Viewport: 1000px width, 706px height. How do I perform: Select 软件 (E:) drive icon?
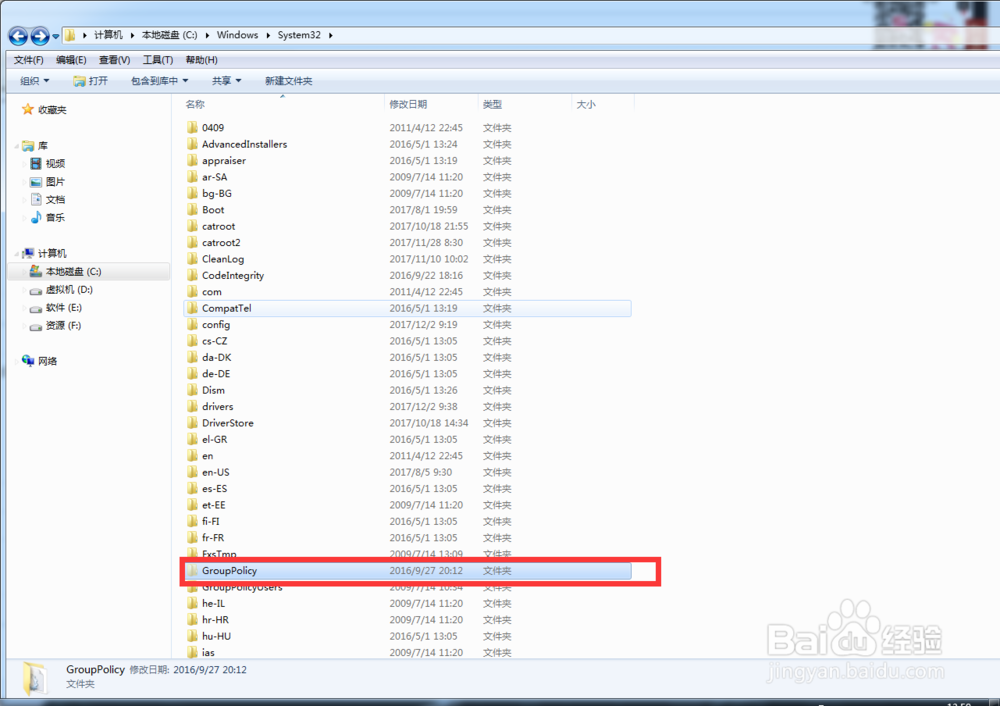click(x=36, y=308)
